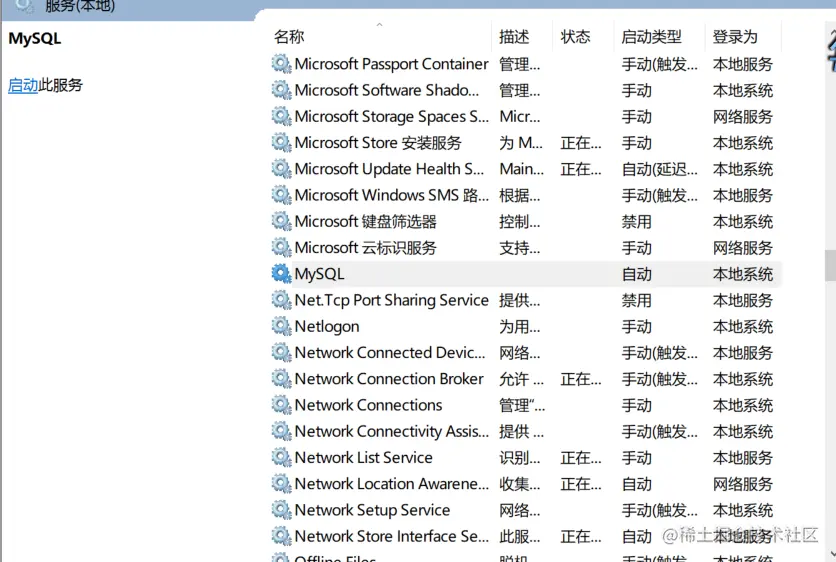Select the Network Connectivity Assis... service name
The height and width of the screenshot is (562, 836).
point(391,431)
